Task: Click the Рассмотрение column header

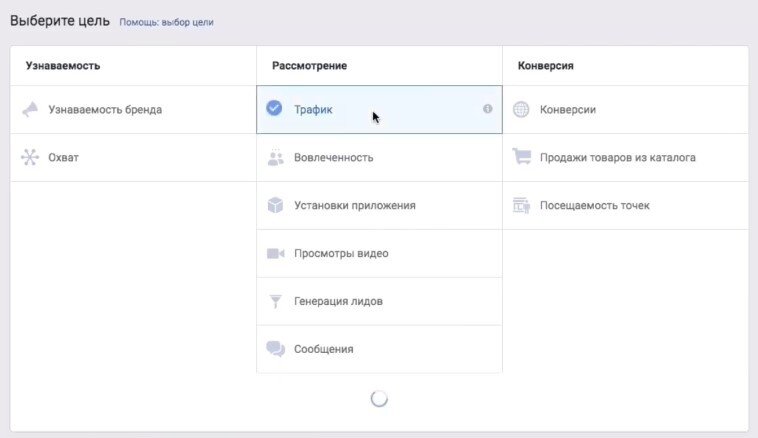Action: point(309,66)
